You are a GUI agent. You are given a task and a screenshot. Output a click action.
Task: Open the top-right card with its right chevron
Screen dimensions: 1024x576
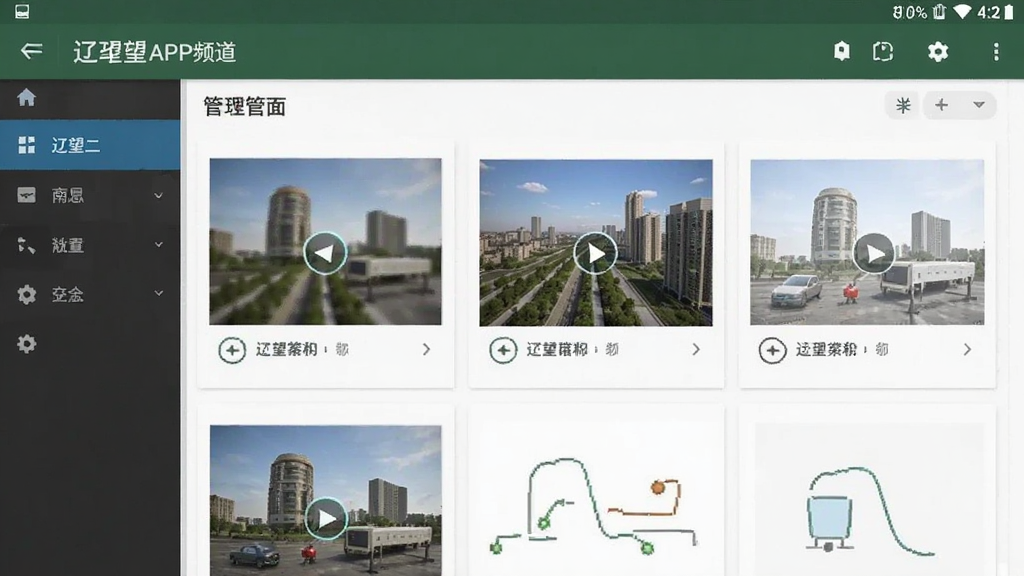coord(967,349)
